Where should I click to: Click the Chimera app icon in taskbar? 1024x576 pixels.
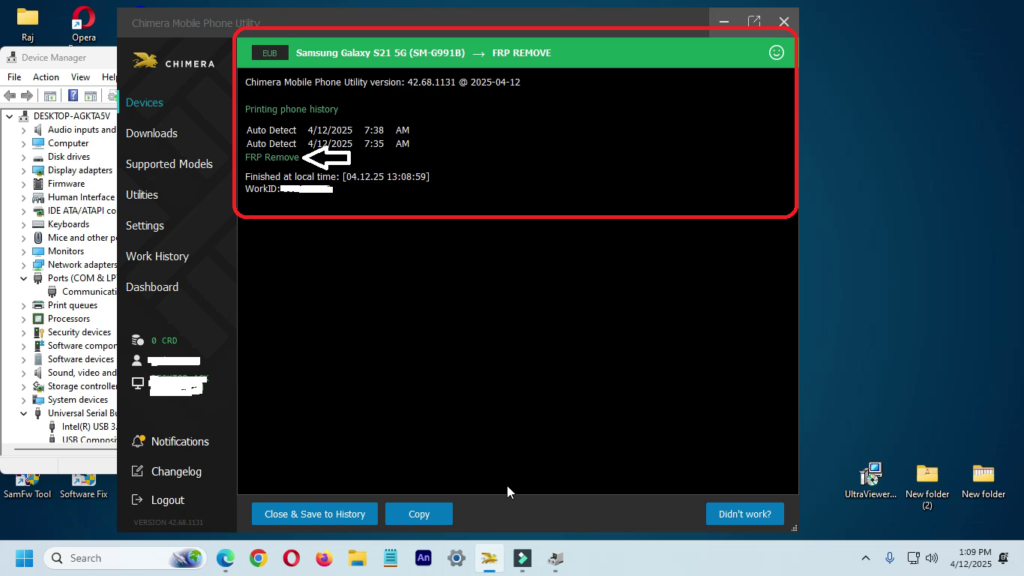[x=489, y=558]
